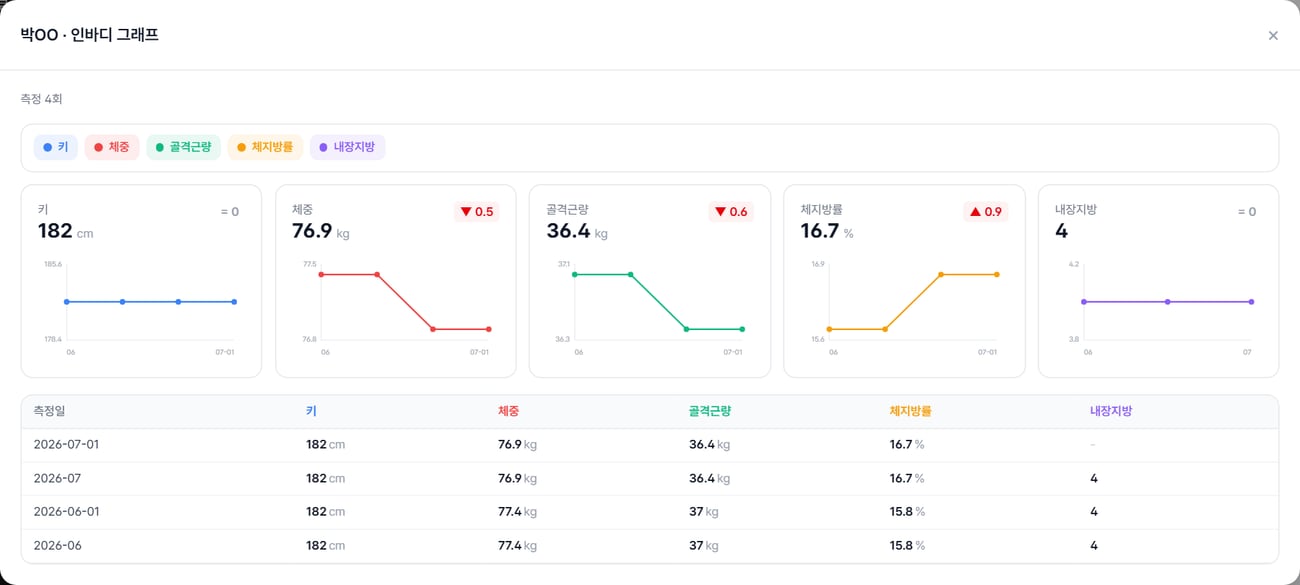1300x585 pixels.
Task: Click the 체지방률 up 0.9 change badge
Action: click(x=985, y=211)
